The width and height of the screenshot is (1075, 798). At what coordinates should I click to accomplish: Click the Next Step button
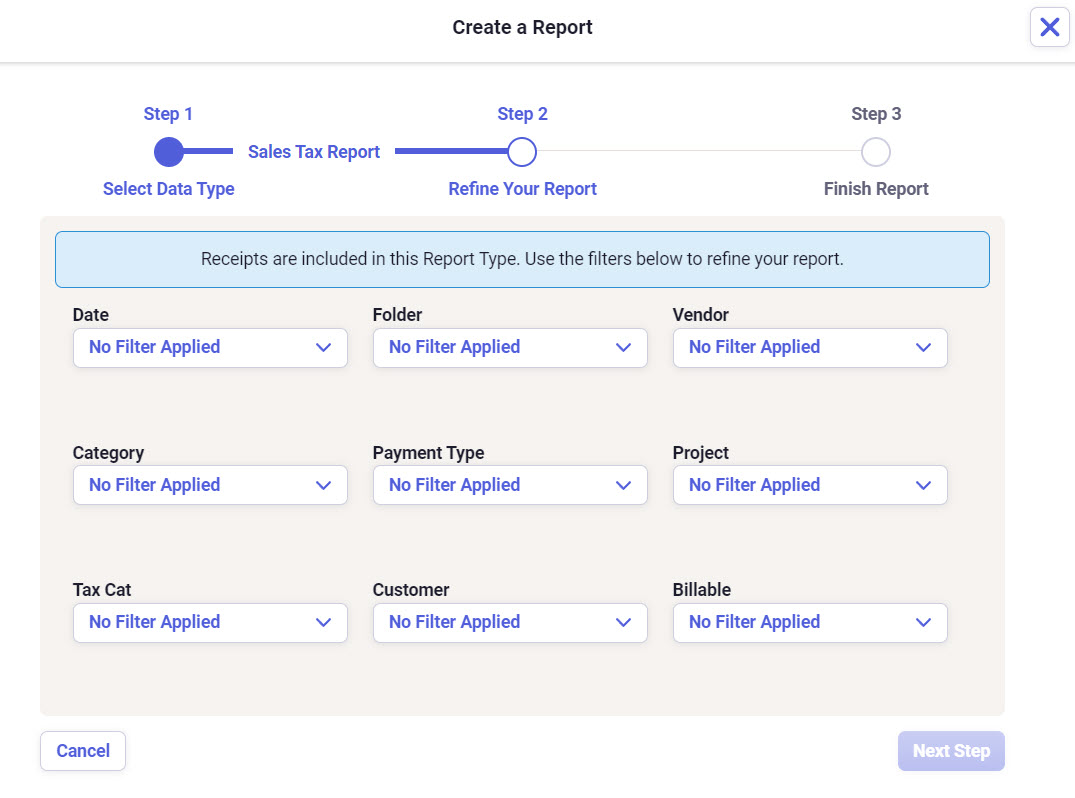click(x=951, y=750)
